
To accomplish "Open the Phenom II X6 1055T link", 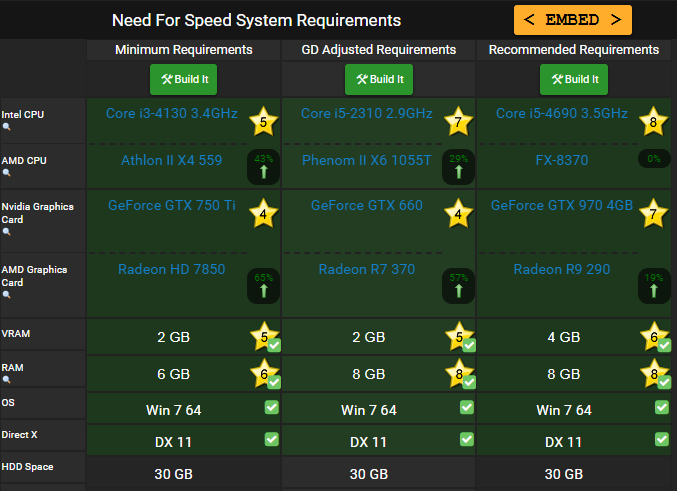I will (x=367, y=160).
